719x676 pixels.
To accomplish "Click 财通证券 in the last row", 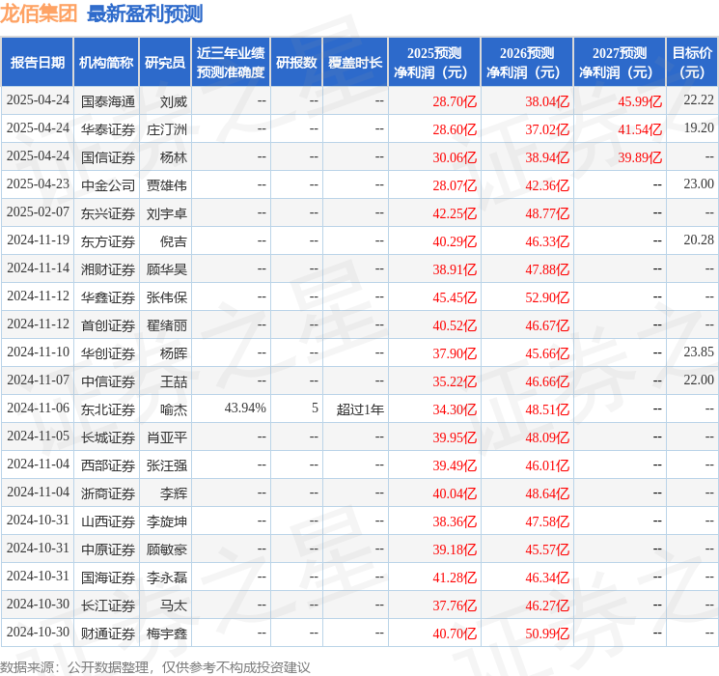I will click(x=108, y=633).
